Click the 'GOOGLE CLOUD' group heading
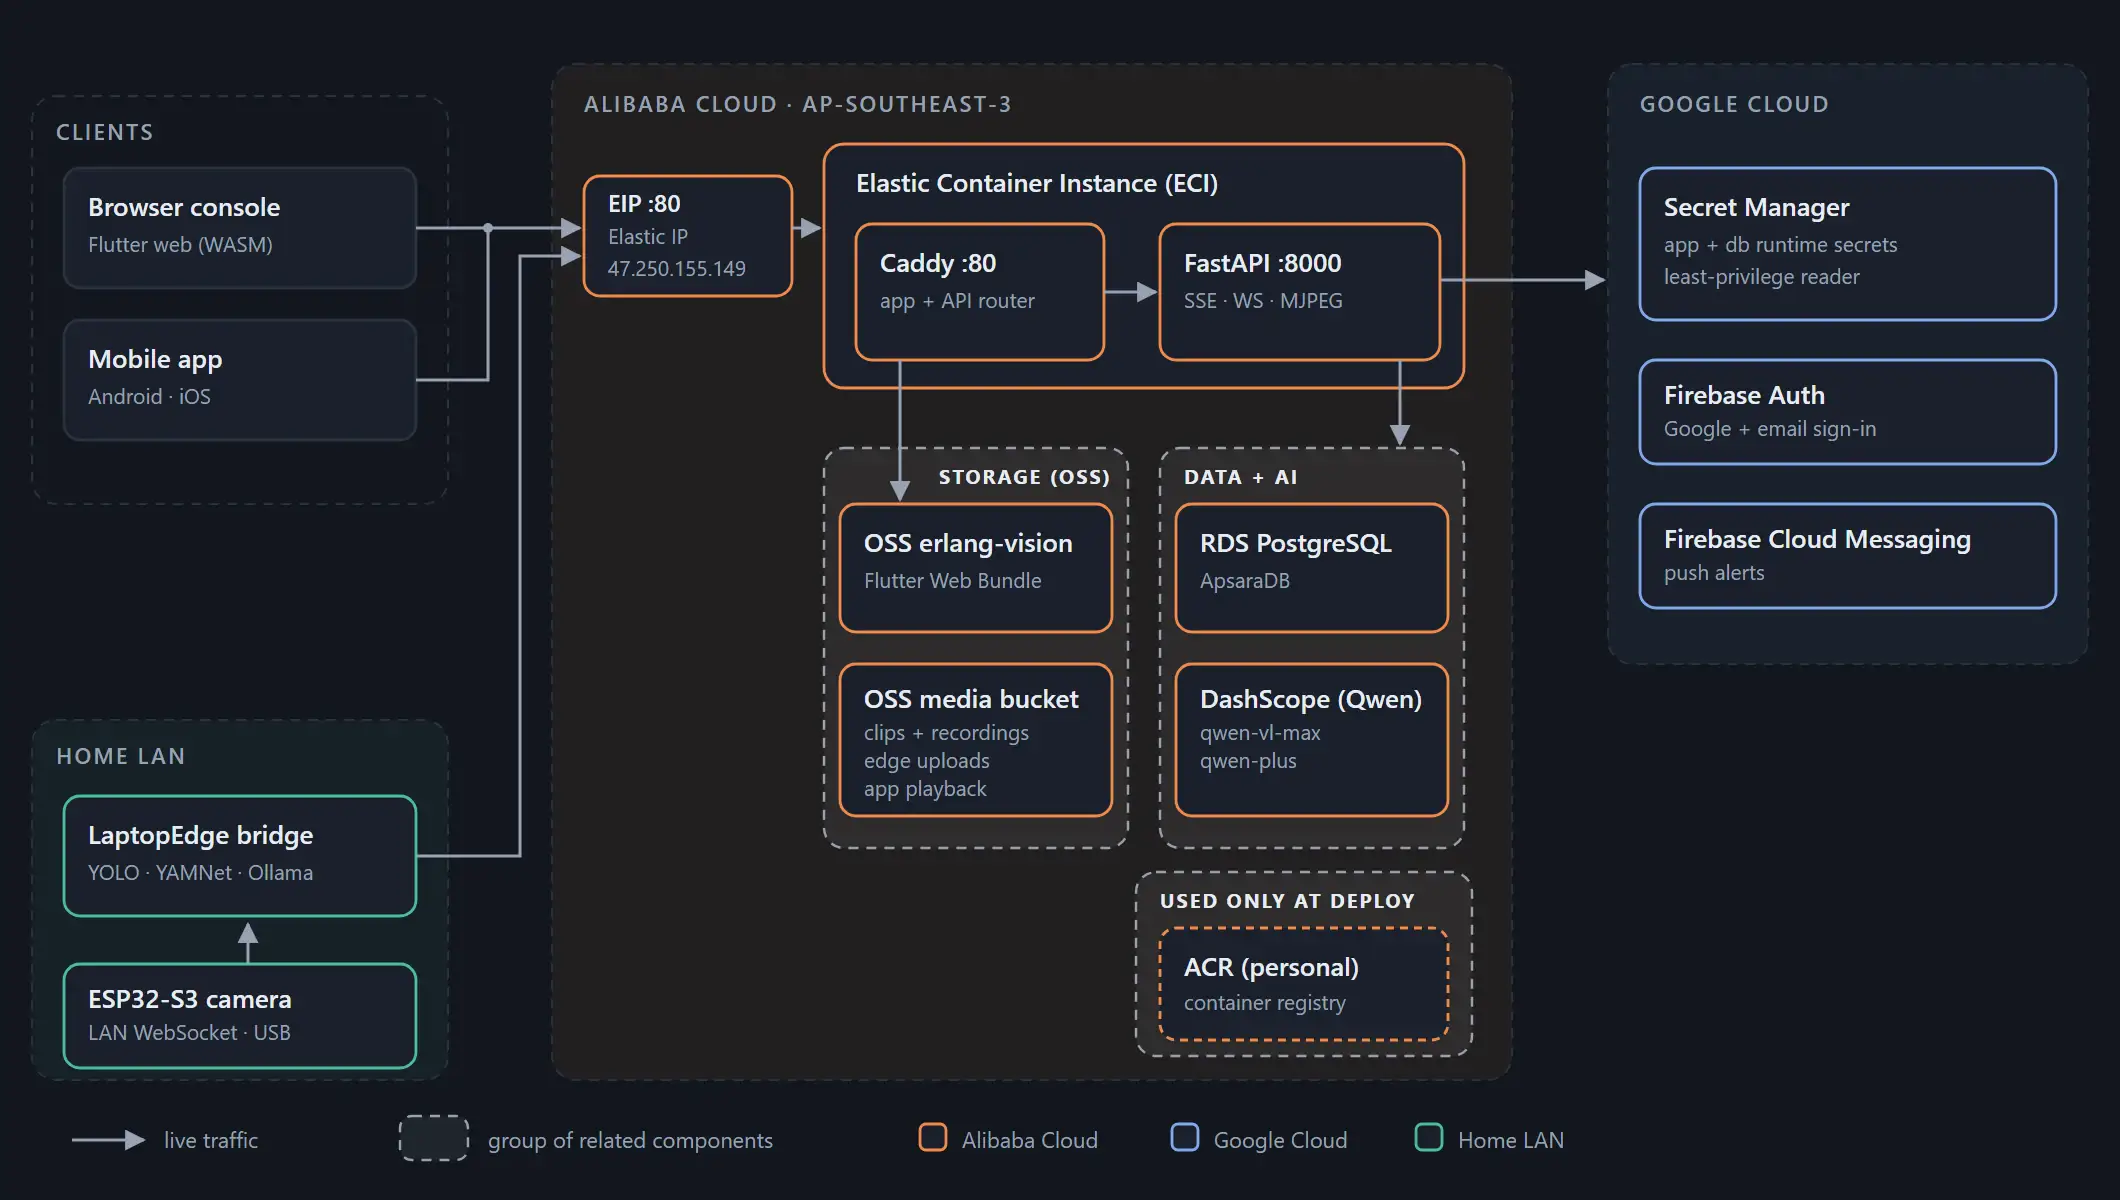Viewport: 2120px width, 1200px height. (x=1735, y=104)
